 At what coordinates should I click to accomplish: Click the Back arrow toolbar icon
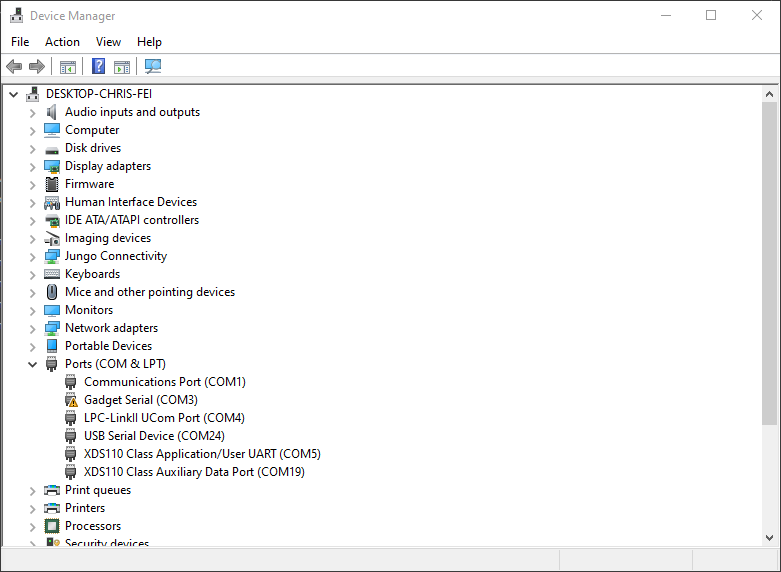point(14,66)
